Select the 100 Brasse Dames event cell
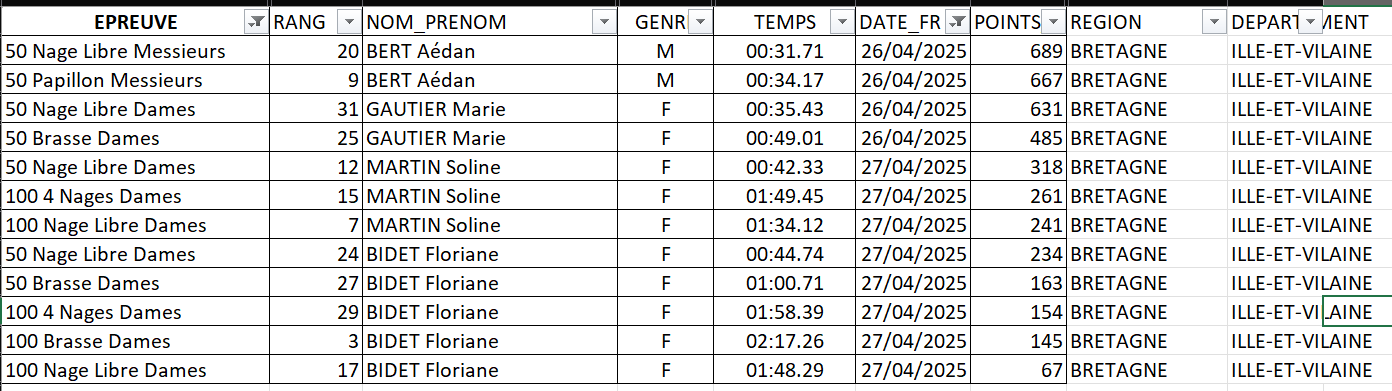This screenshot has height=391, width=1392. pyautogui.click(x=135, y=341)
